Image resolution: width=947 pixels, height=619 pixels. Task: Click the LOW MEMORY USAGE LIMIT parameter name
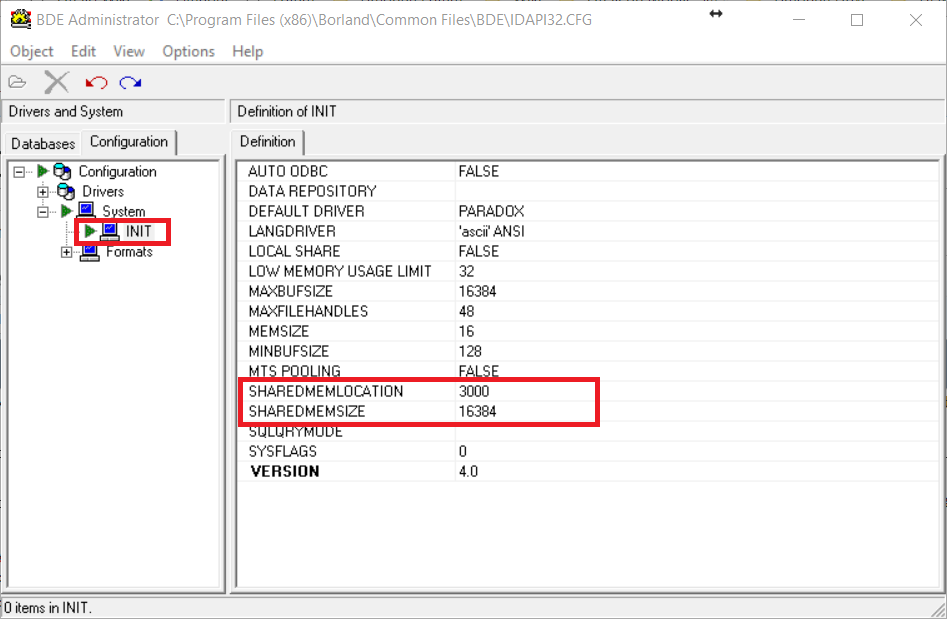(340, 271)
